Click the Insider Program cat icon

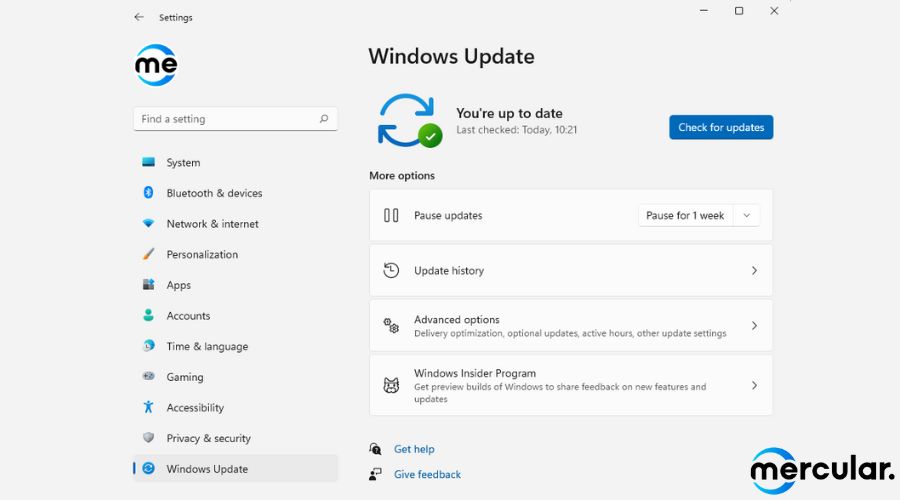click(391, 385)
